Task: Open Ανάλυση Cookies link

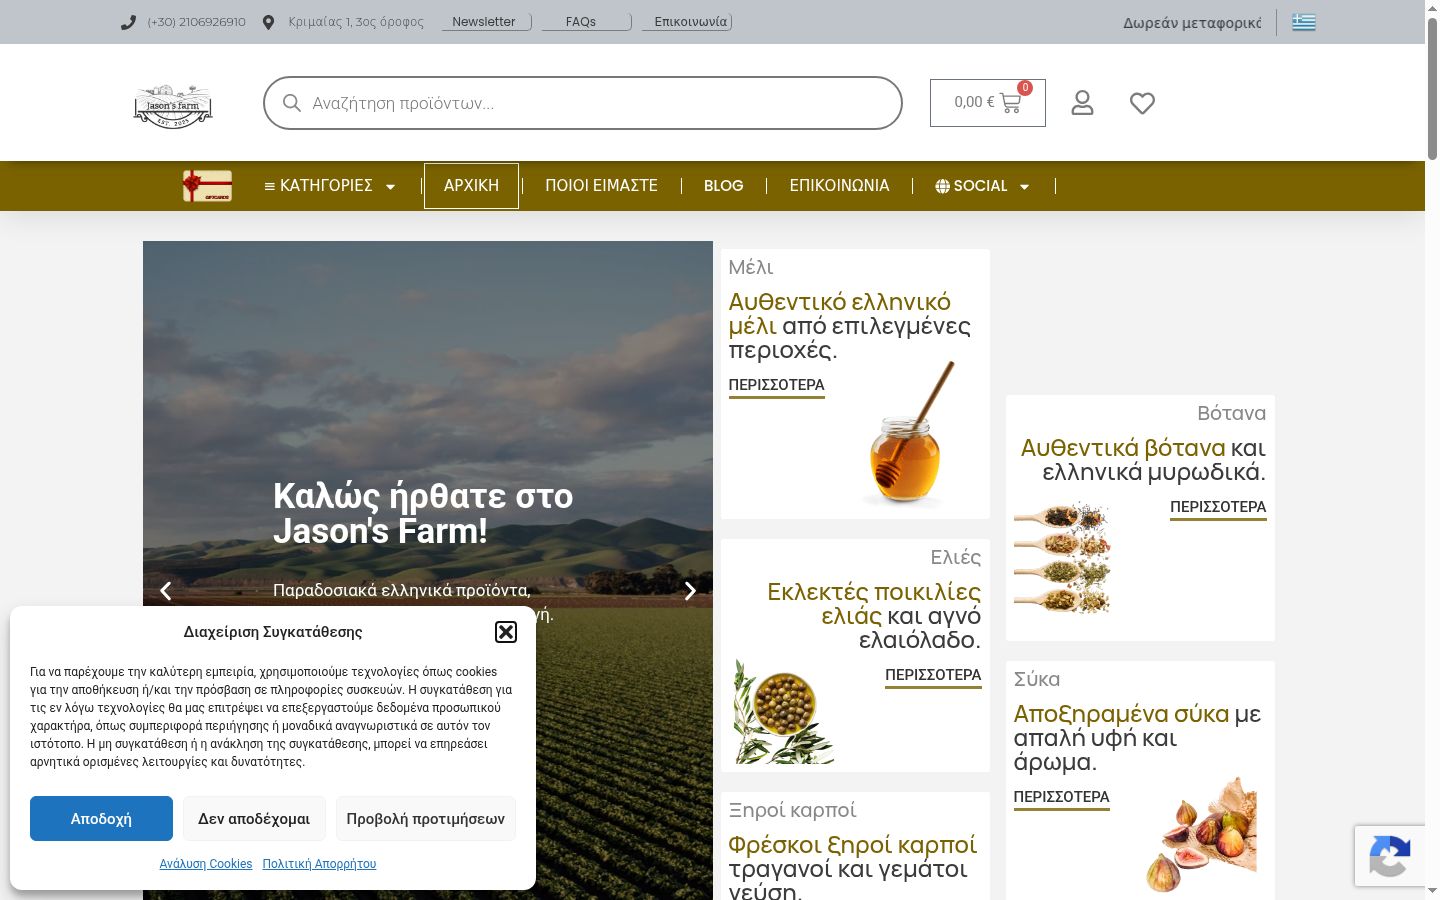Action: [x=206, y=864]
